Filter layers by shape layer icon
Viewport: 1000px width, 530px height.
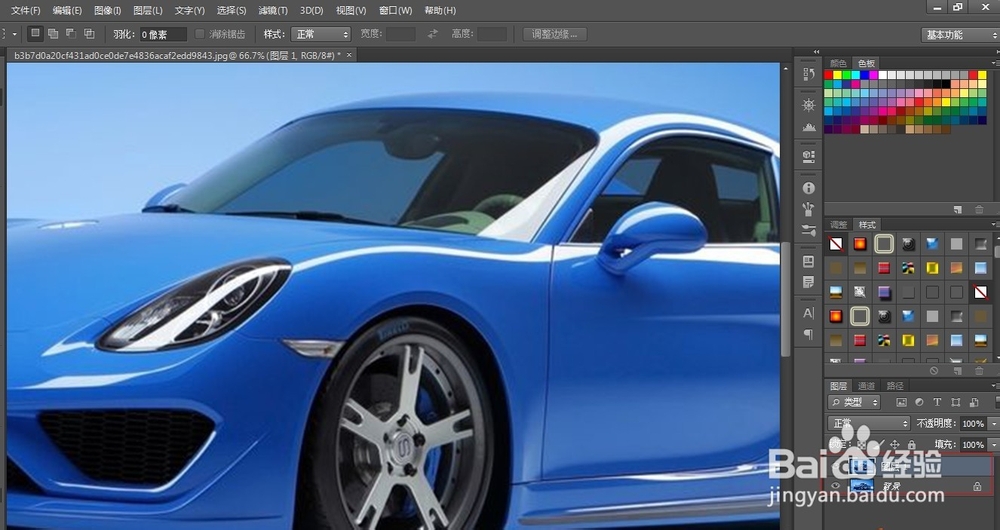point(955,402)
